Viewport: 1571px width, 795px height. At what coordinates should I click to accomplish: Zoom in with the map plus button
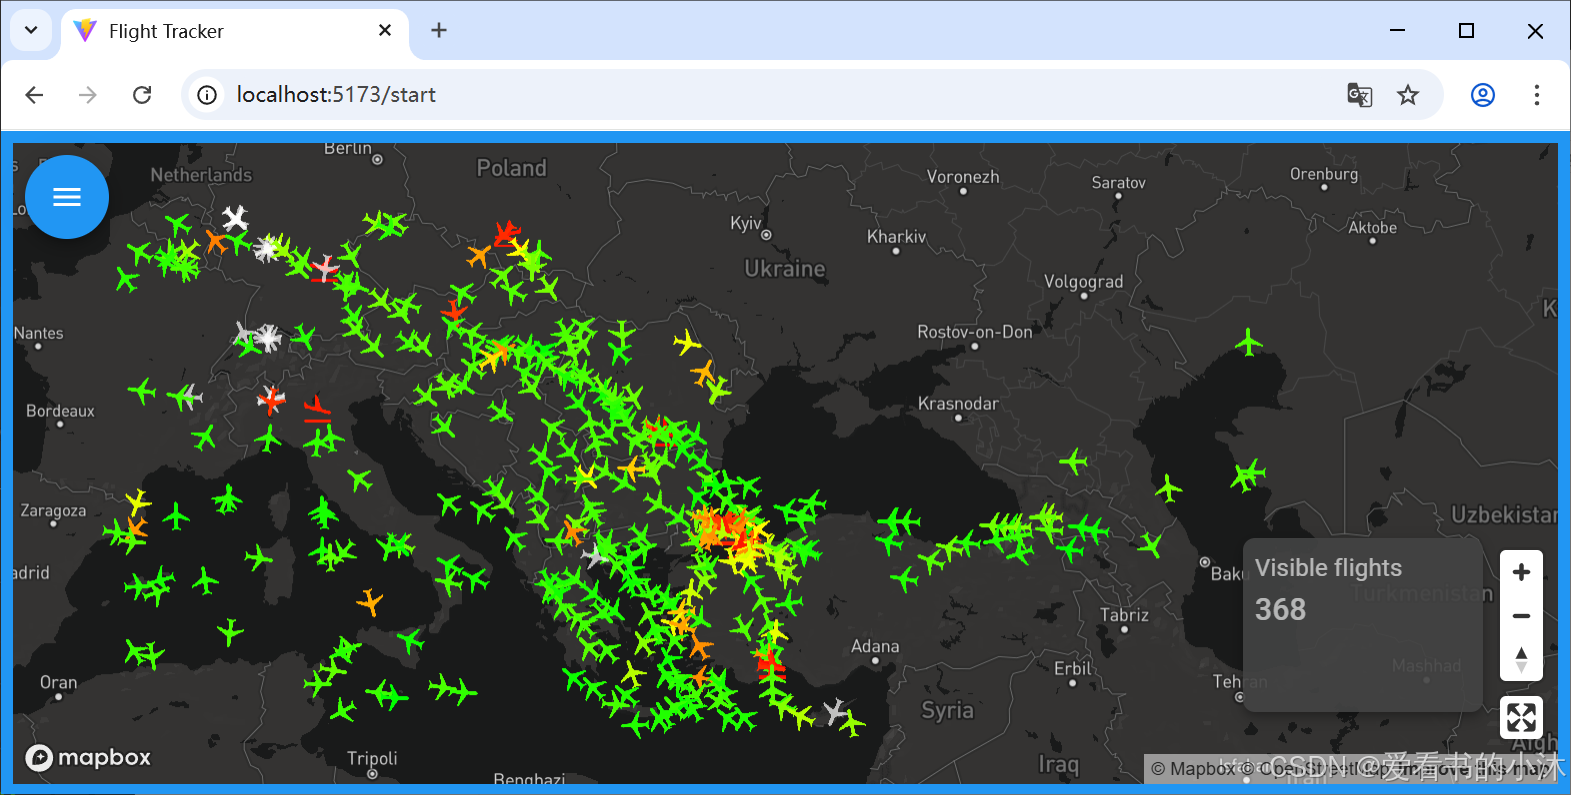1521,572
